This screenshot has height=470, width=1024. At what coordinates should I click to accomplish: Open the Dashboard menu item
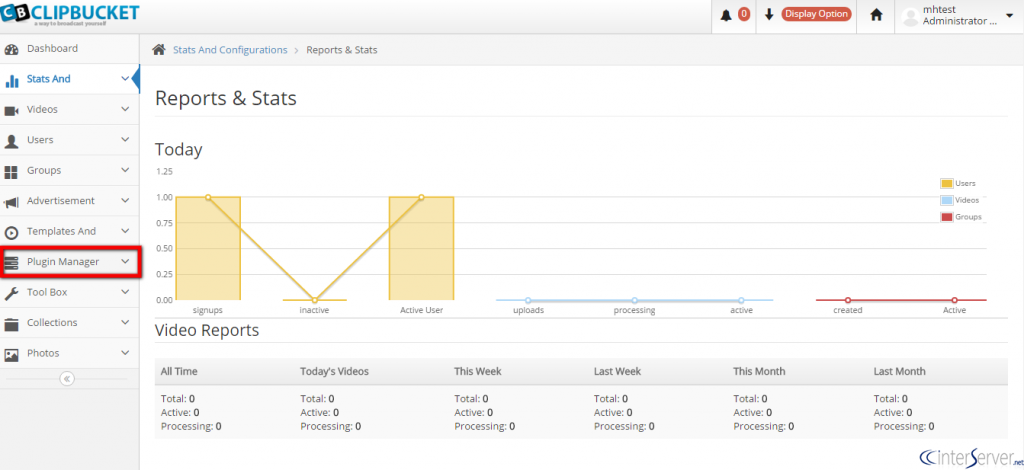click(x=69, y=48)
